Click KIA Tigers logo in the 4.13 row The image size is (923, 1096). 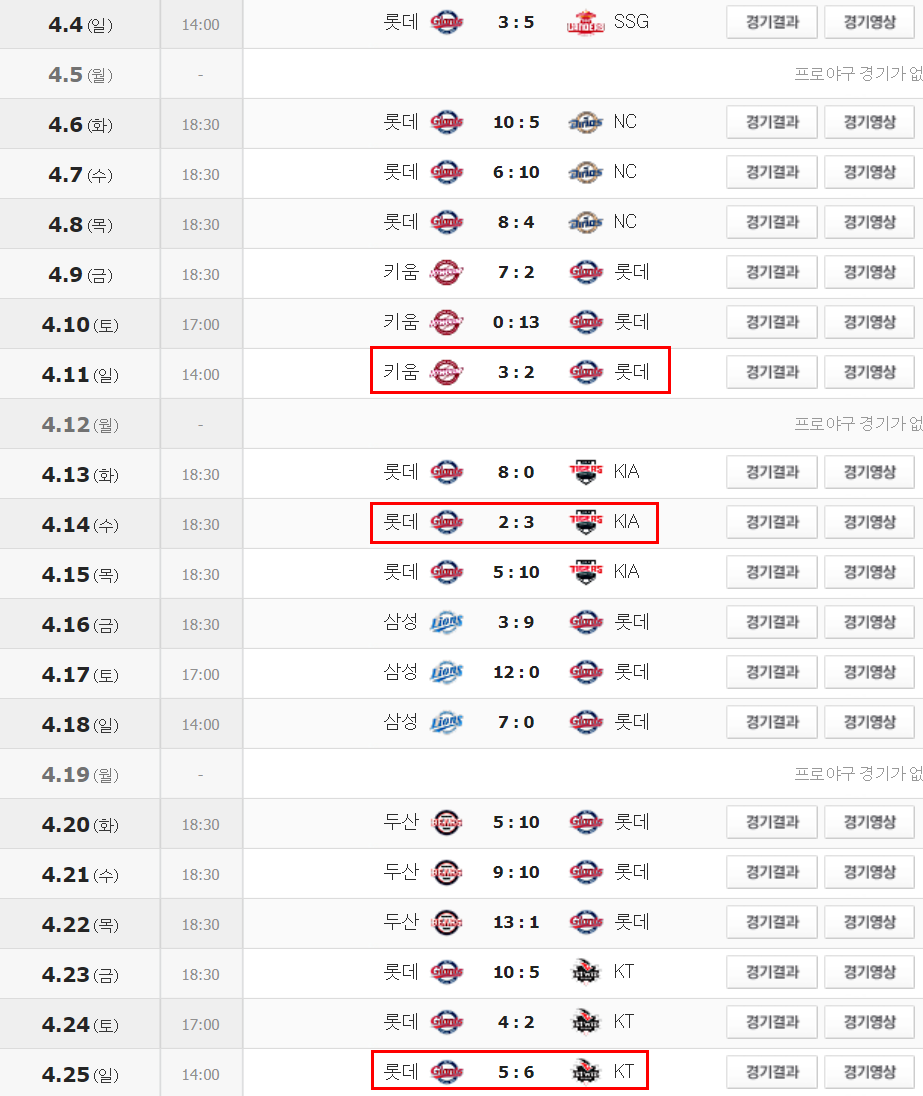pyautogui.click(x=586, y=472)
